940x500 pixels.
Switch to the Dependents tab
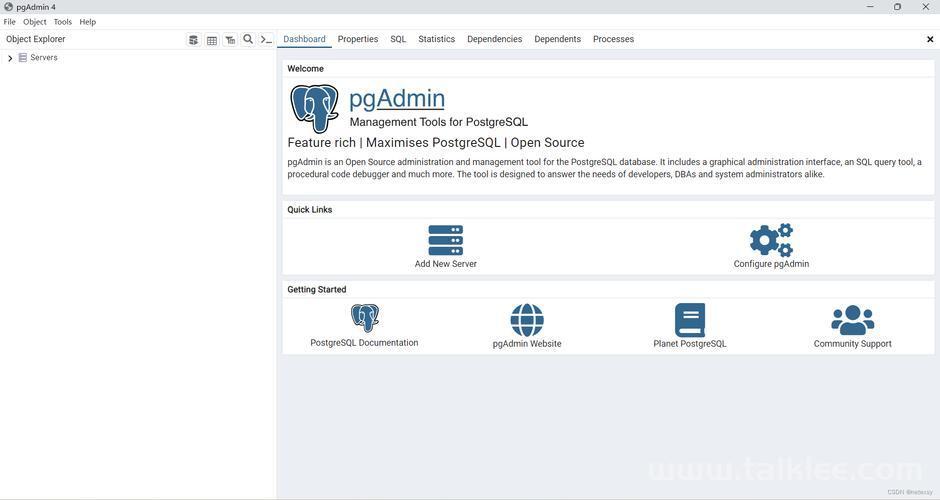pos(558,39)
